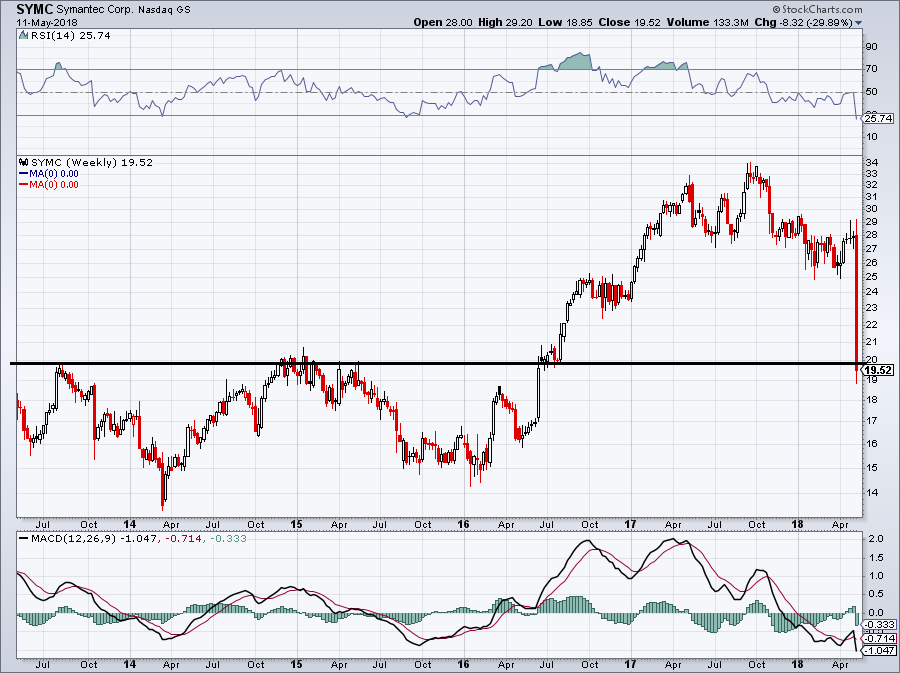Click the 11-May-2018 date label
This screenshot has height=673, width=900.
[47, 23]
